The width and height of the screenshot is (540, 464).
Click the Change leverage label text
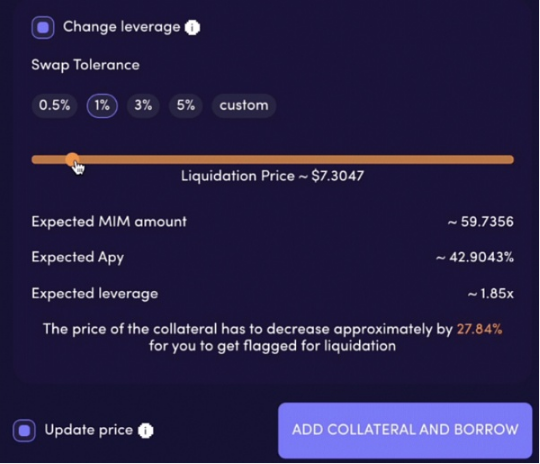122,27
